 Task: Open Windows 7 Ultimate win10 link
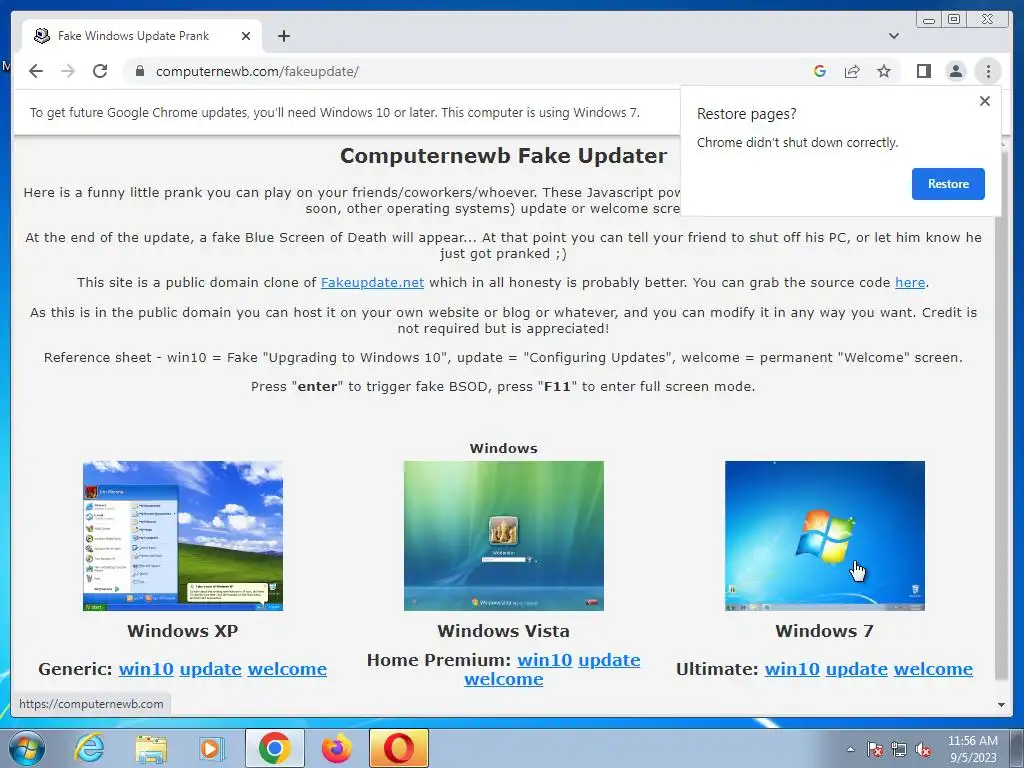(792, 669)
